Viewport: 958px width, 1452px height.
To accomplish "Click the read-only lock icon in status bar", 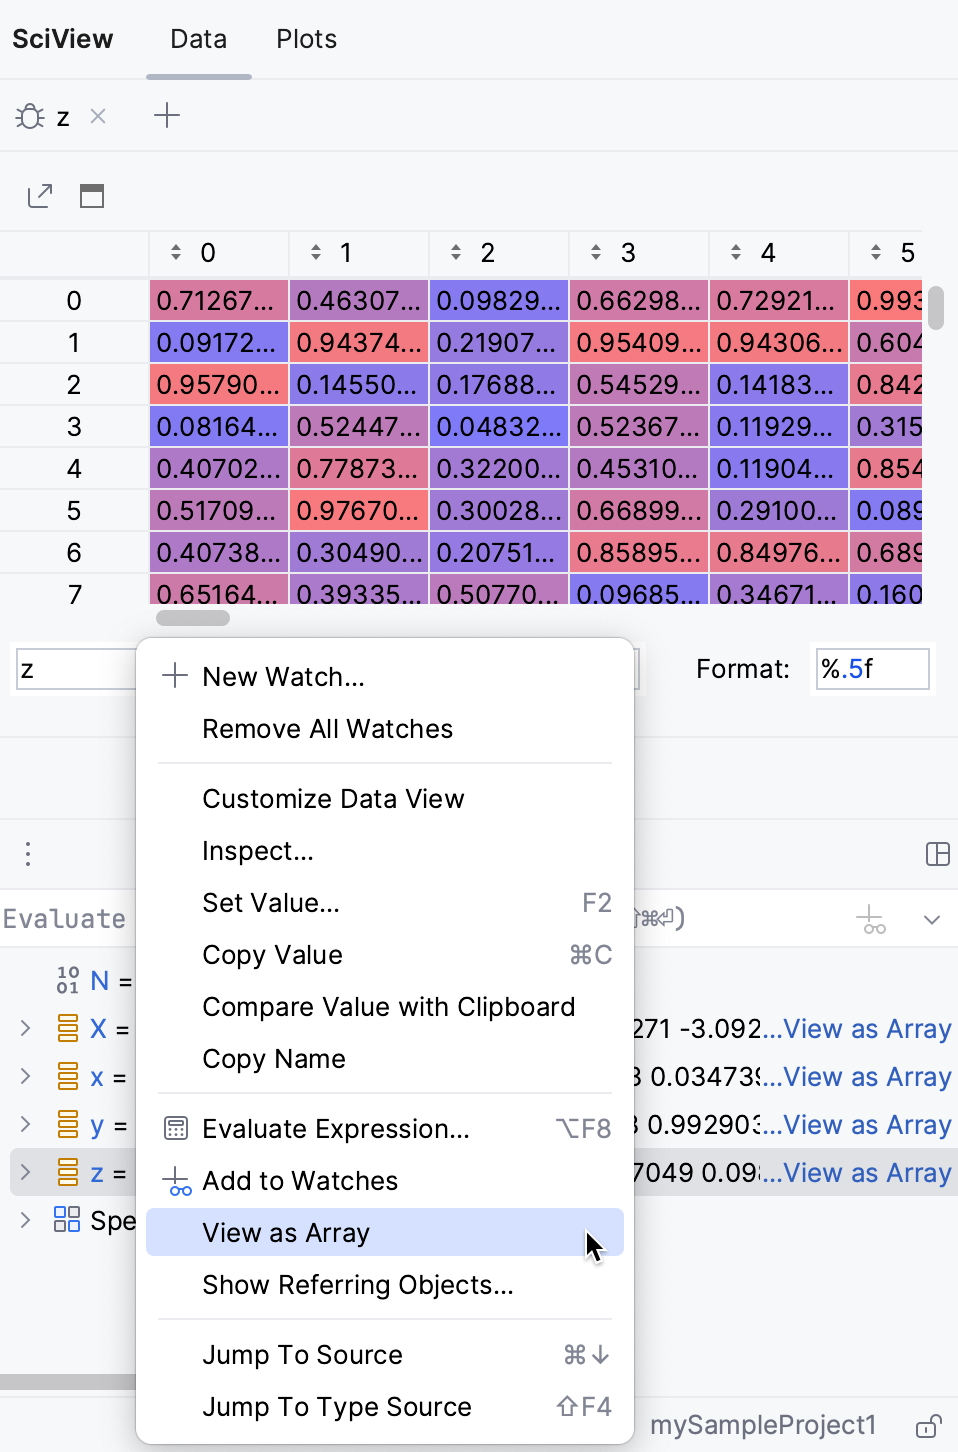I will pos(929,1425).
